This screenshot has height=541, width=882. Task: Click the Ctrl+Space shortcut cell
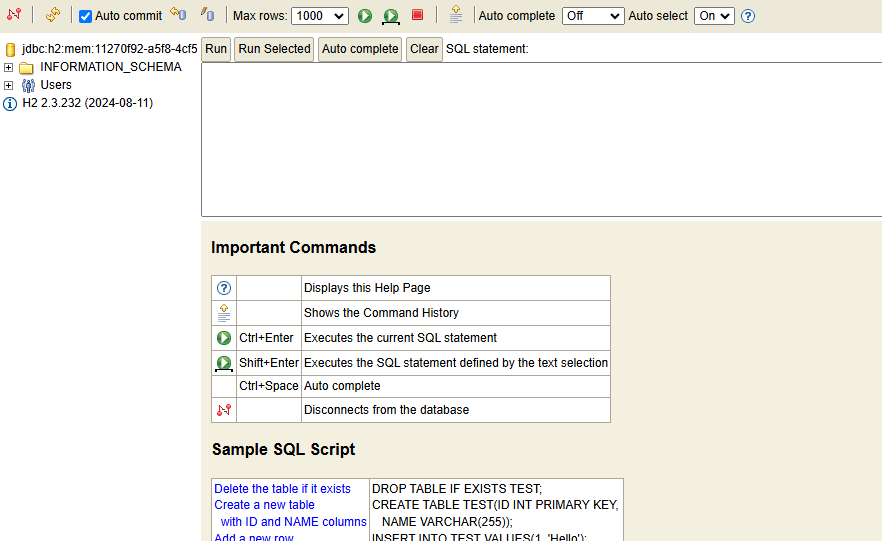(x=269, y=386)
